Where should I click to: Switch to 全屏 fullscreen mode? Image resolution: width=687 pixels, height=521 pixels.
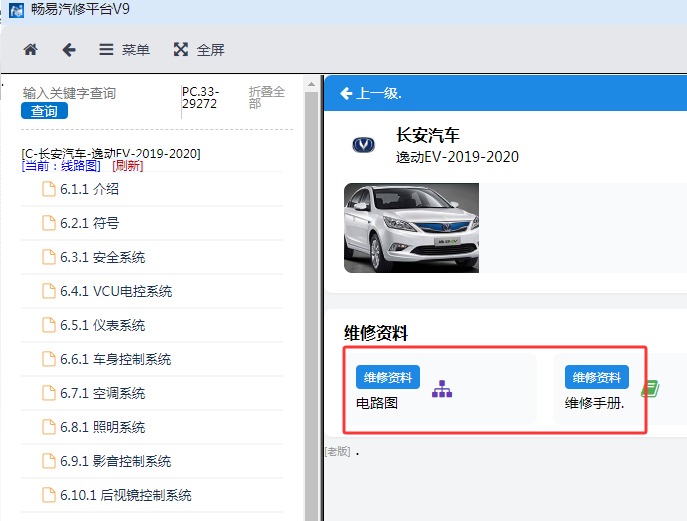pyautogui.click(x=199, y=50)
